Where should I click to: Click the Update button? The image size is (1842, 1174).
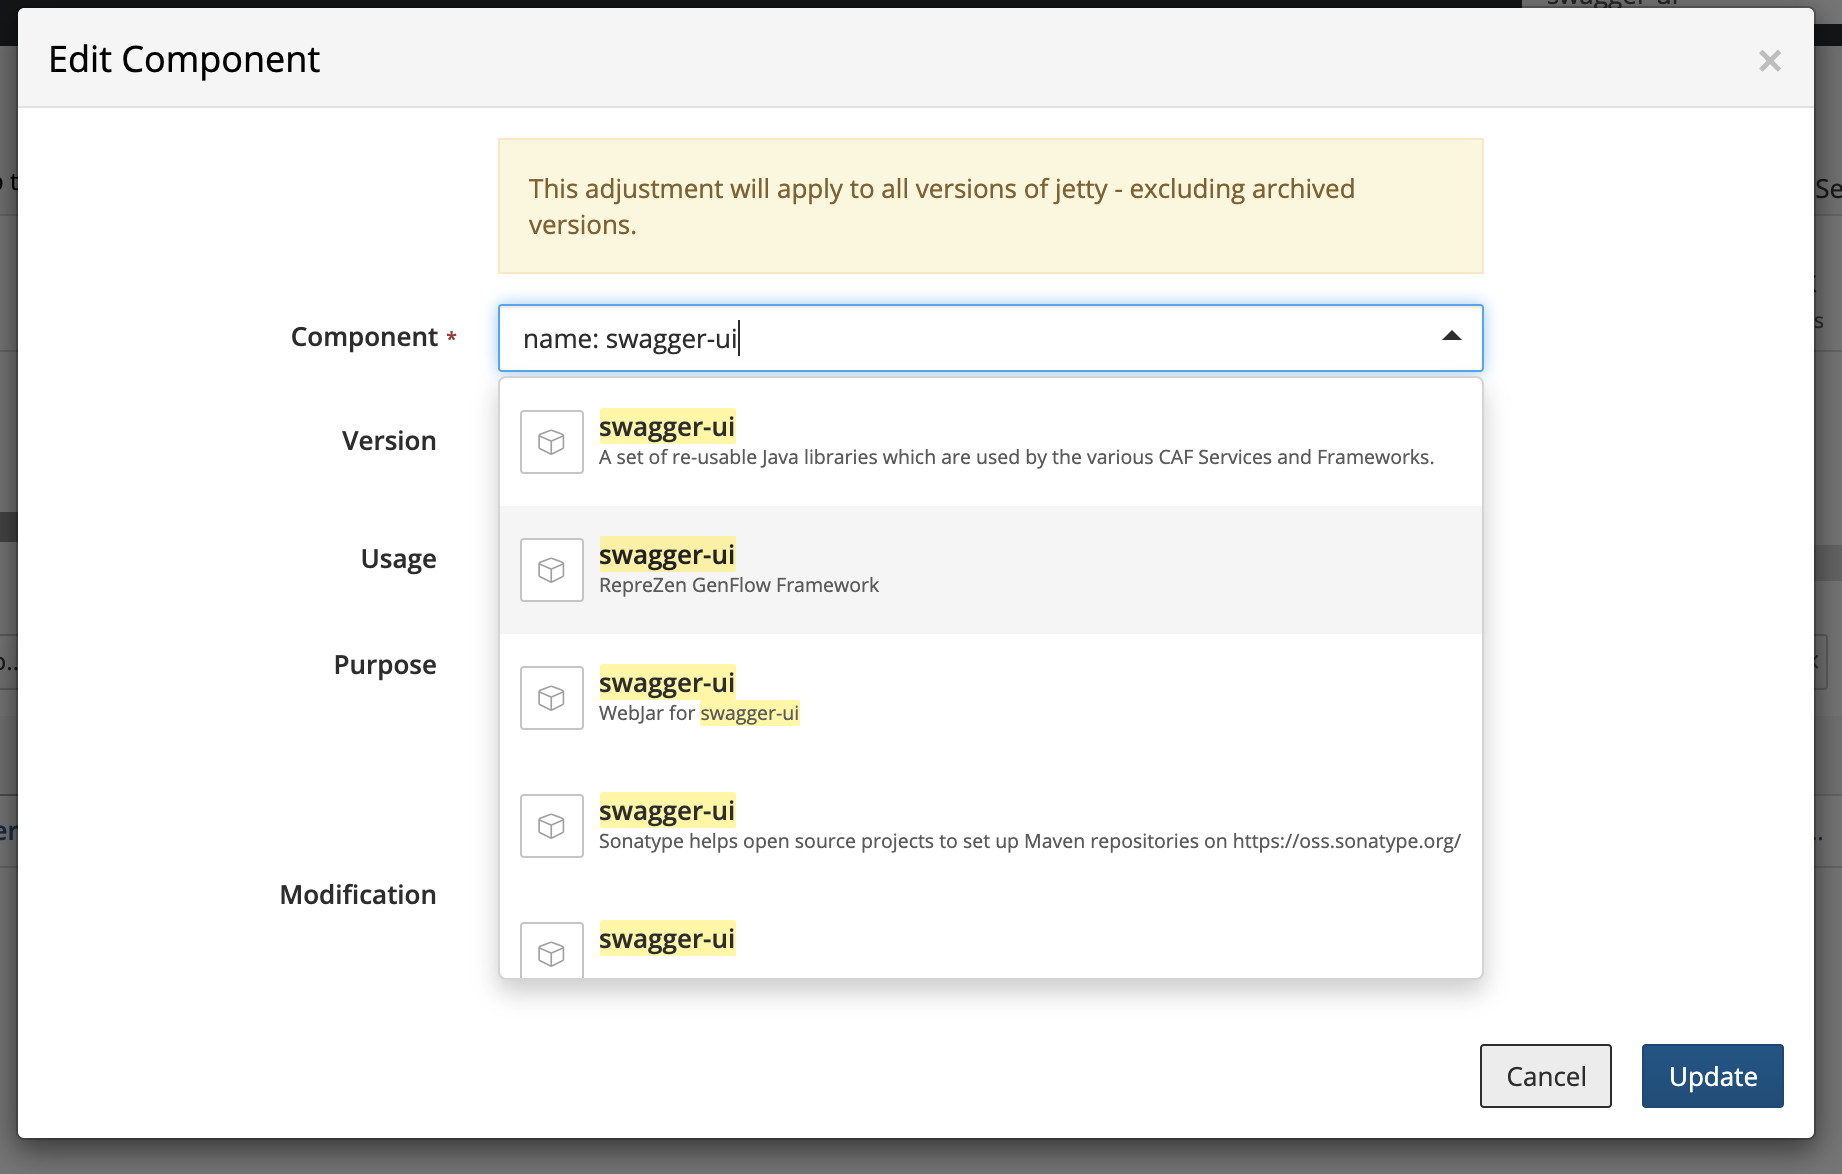tap(1712, 1075)
